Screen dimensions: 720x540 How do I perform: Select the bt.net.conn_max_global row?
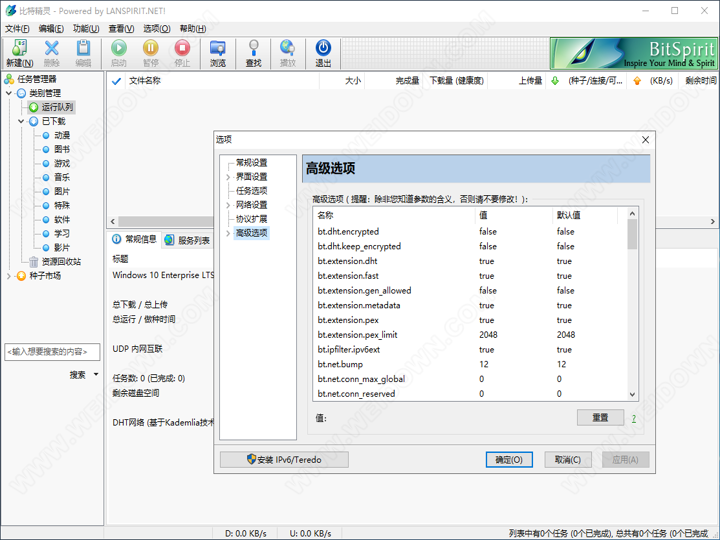pos(470,379)
